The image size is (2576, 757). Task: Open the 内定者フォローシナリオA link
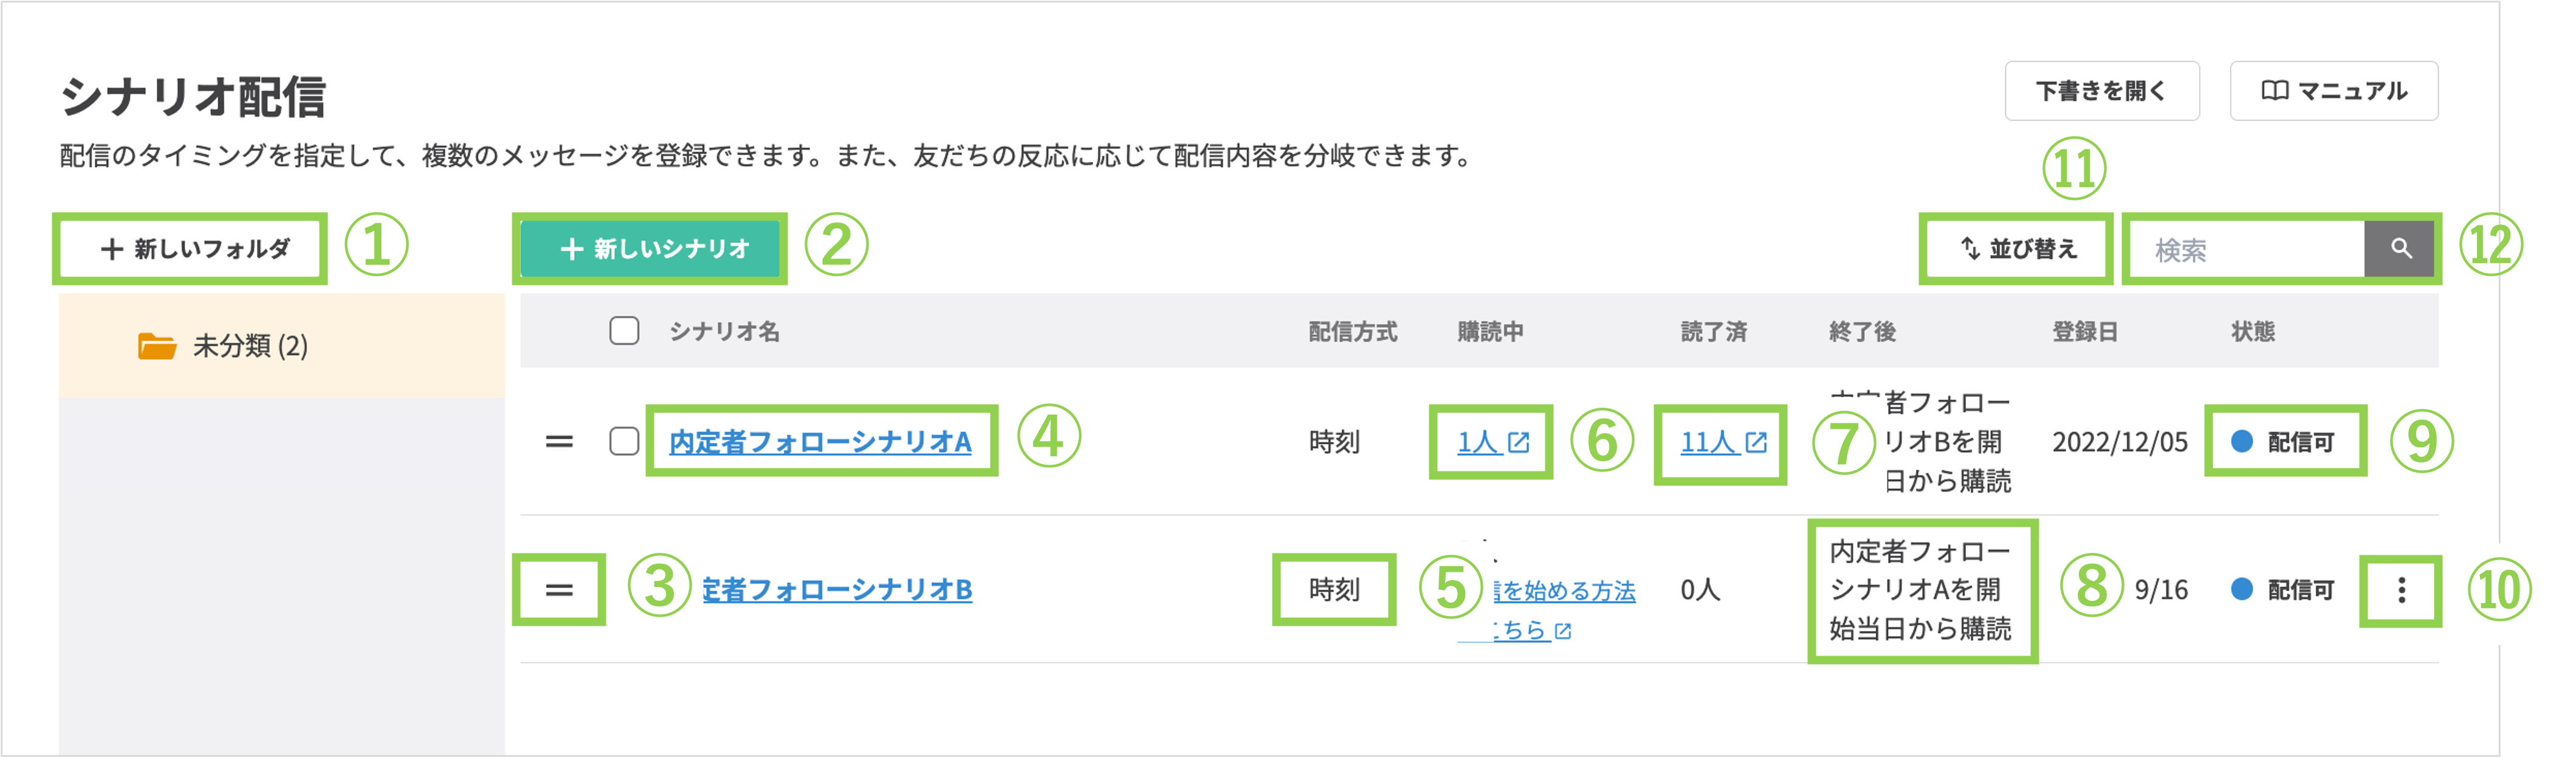[820, 442]
